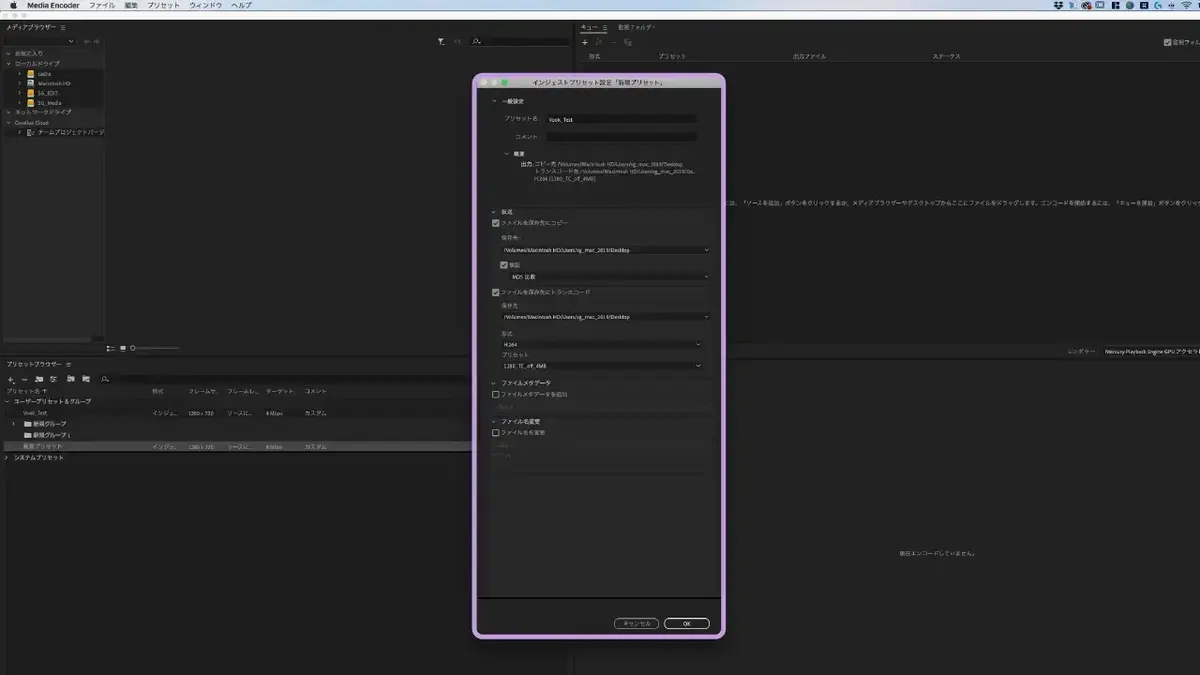Open the ファイル menu in menu bar
This screenshot has height=675, width=1200.
[102, 5]
